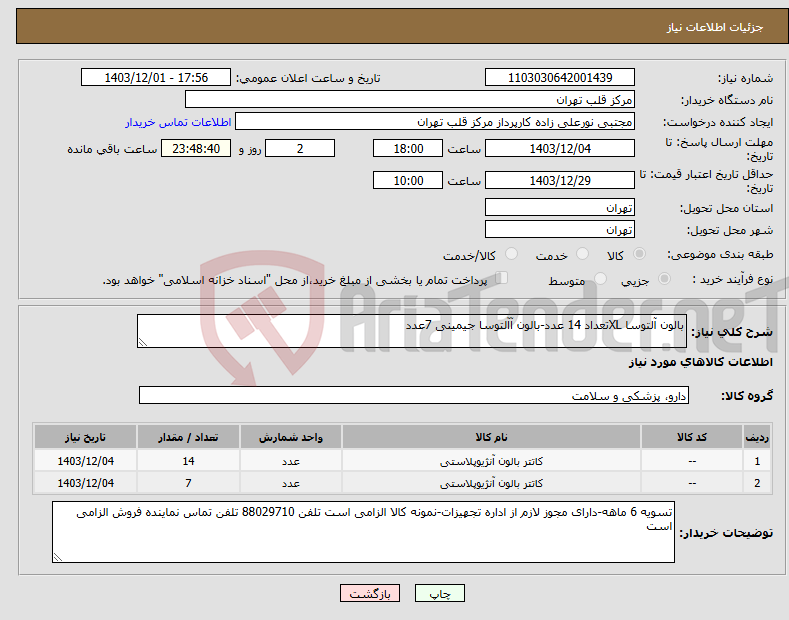Click the buyer name field مرکز قلب تهران
The width and height of the screenshot is (789, 620).
(410, 99)
